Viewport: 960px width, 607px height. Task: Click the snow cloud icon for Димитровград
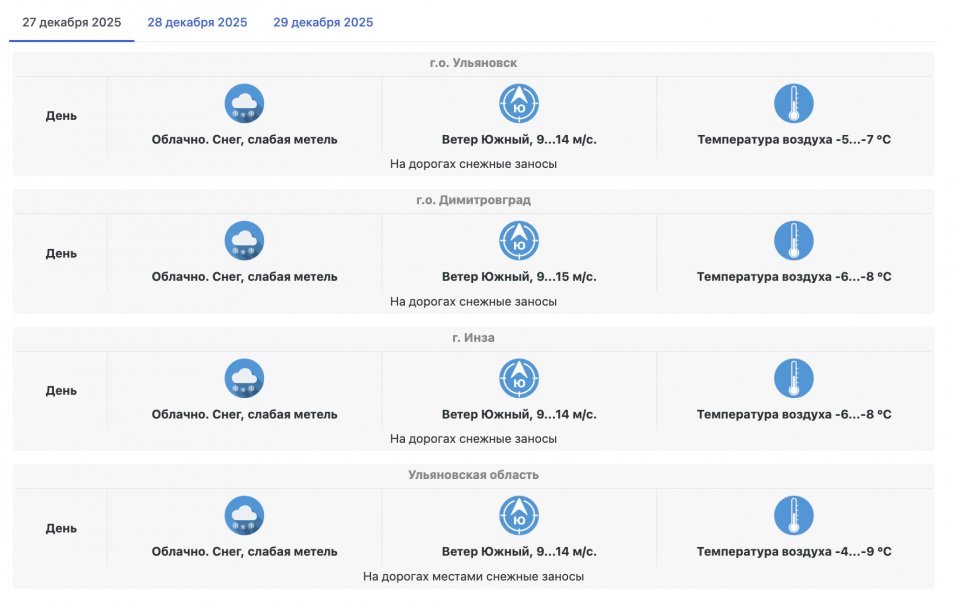coord(244,241)
